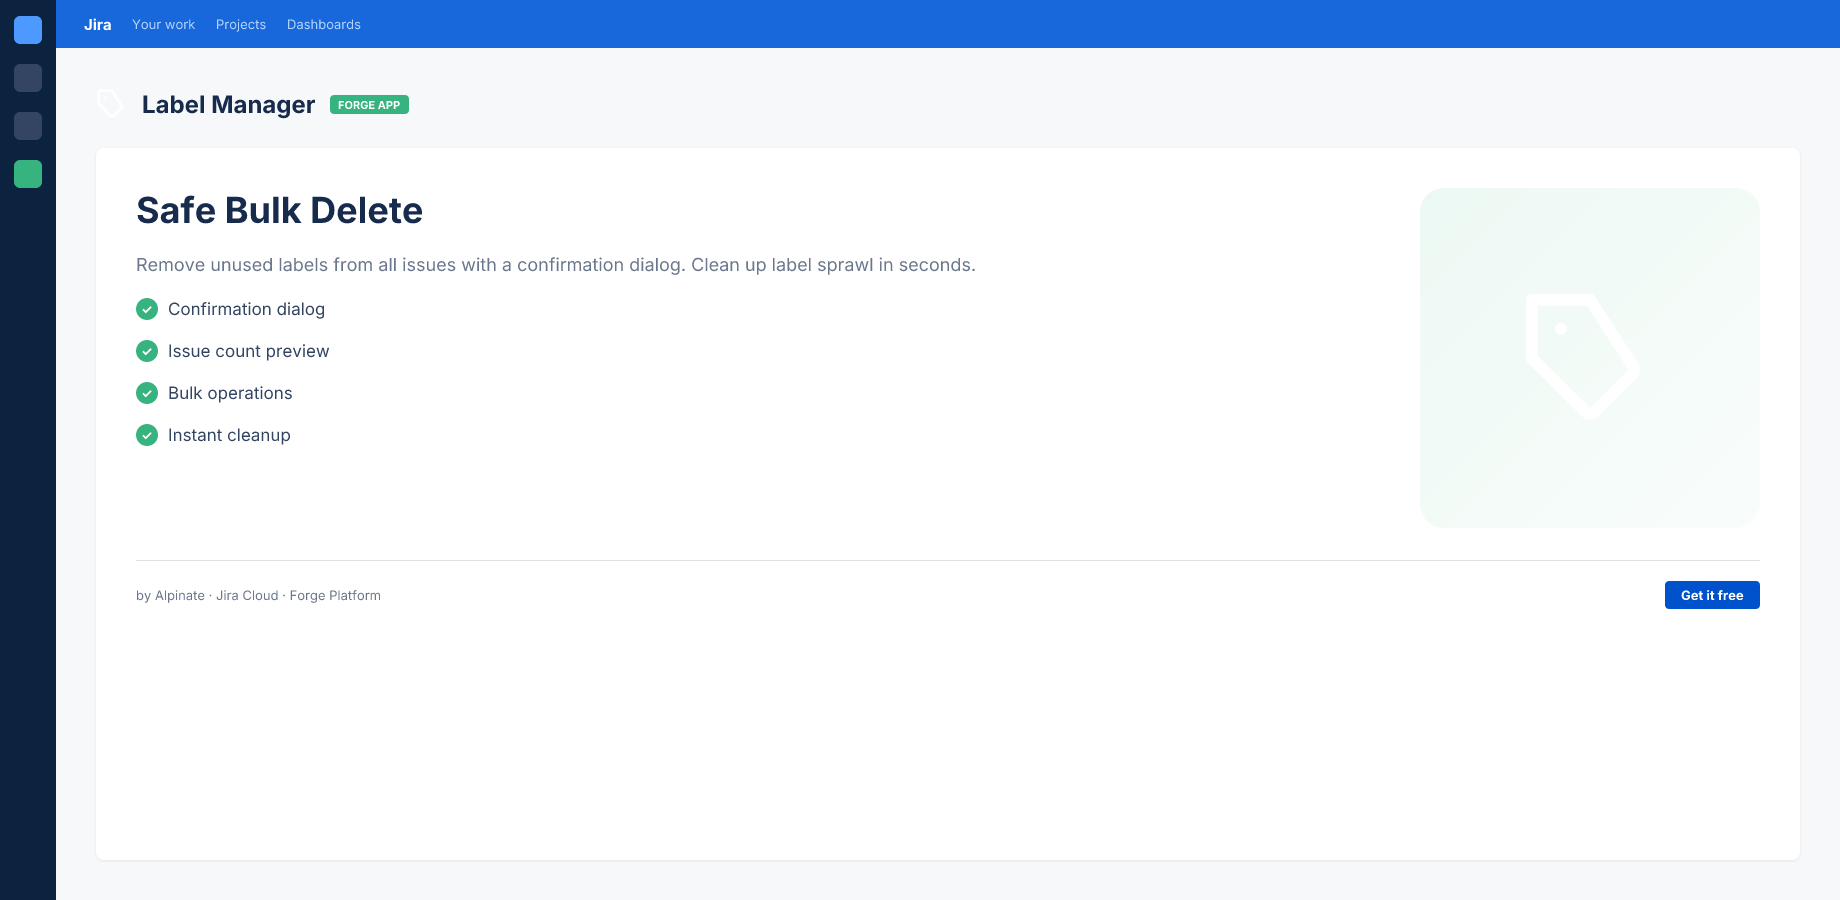Click the 'Bulk operations' feature text

click(230, 393)
